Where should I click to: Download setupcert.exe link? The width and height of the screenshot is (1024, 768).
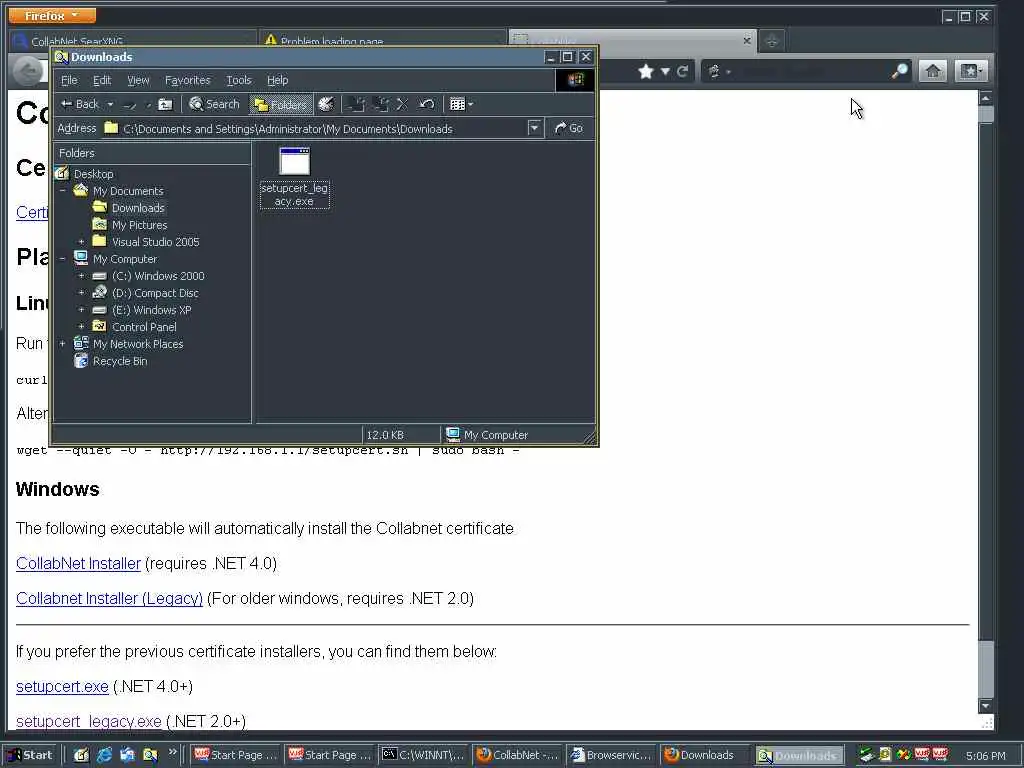[62, 686]
